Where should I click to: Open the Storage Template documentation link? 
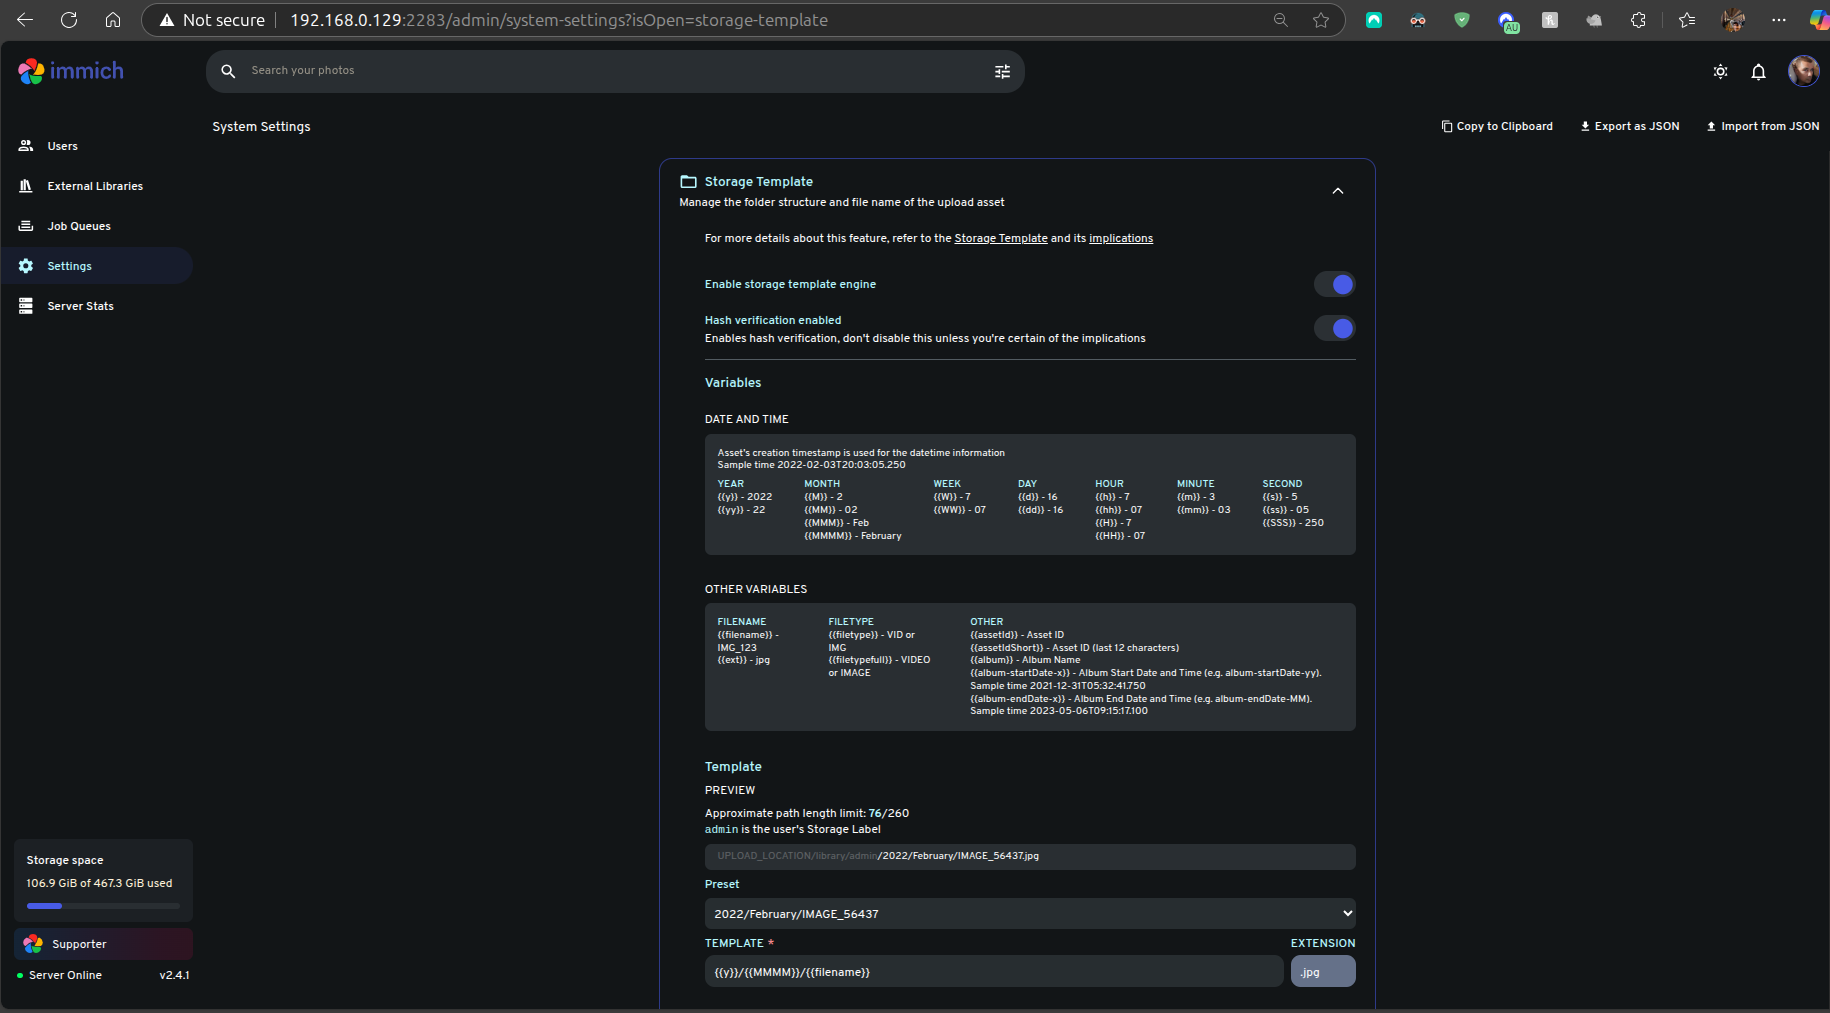tap(1001, 238)
